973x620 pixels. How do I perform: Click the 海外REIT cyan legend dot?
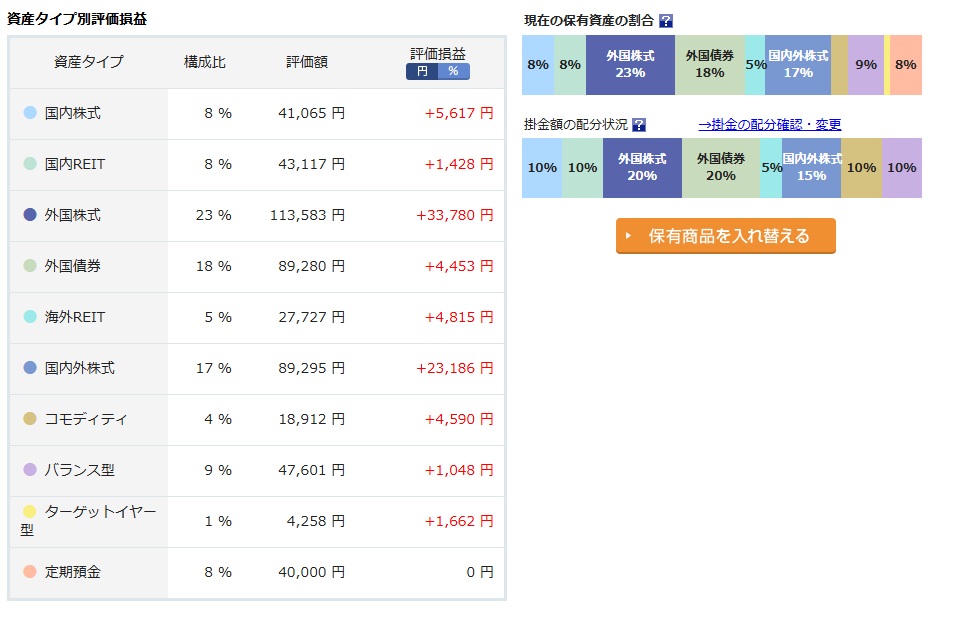pos(30,317)
